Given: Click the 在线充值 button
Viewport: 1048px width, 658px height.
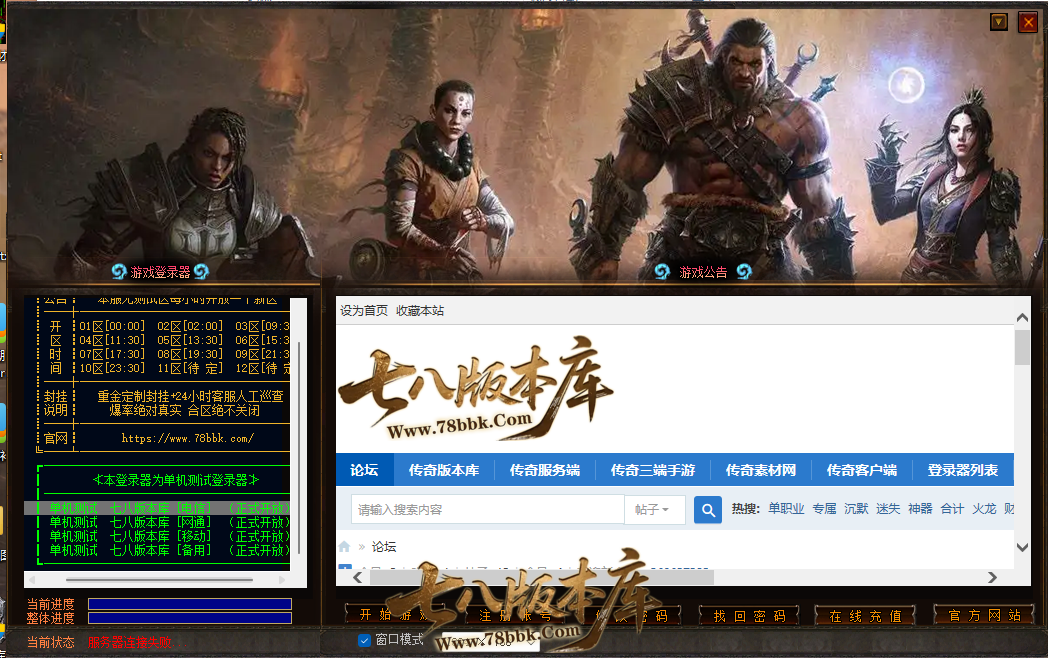Looking at the screenshot, I should [865, 615].
